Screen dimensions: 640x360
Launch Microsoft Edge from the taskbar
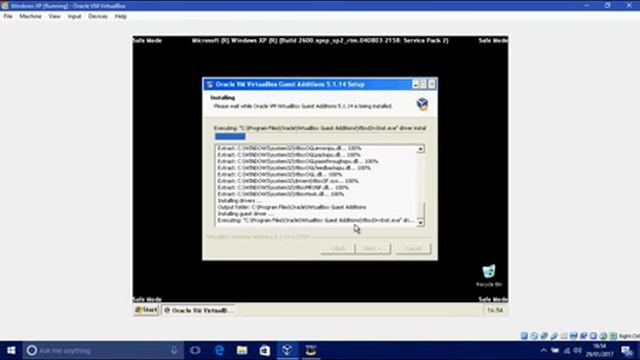pyautogui.click(x=219, y=350)
